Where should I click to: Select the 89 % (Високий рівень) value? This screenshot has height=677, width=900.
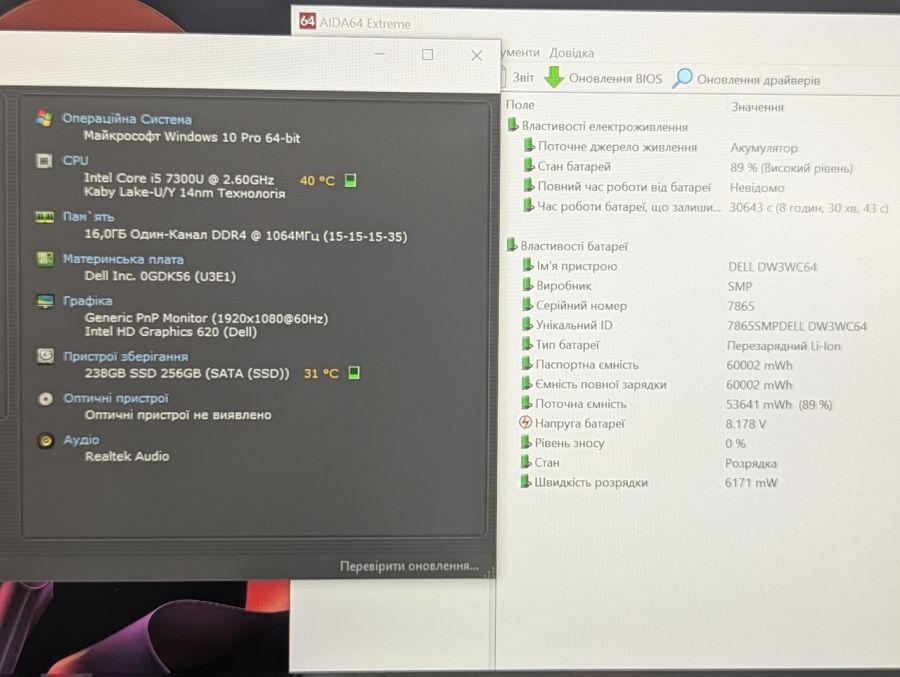791,168
